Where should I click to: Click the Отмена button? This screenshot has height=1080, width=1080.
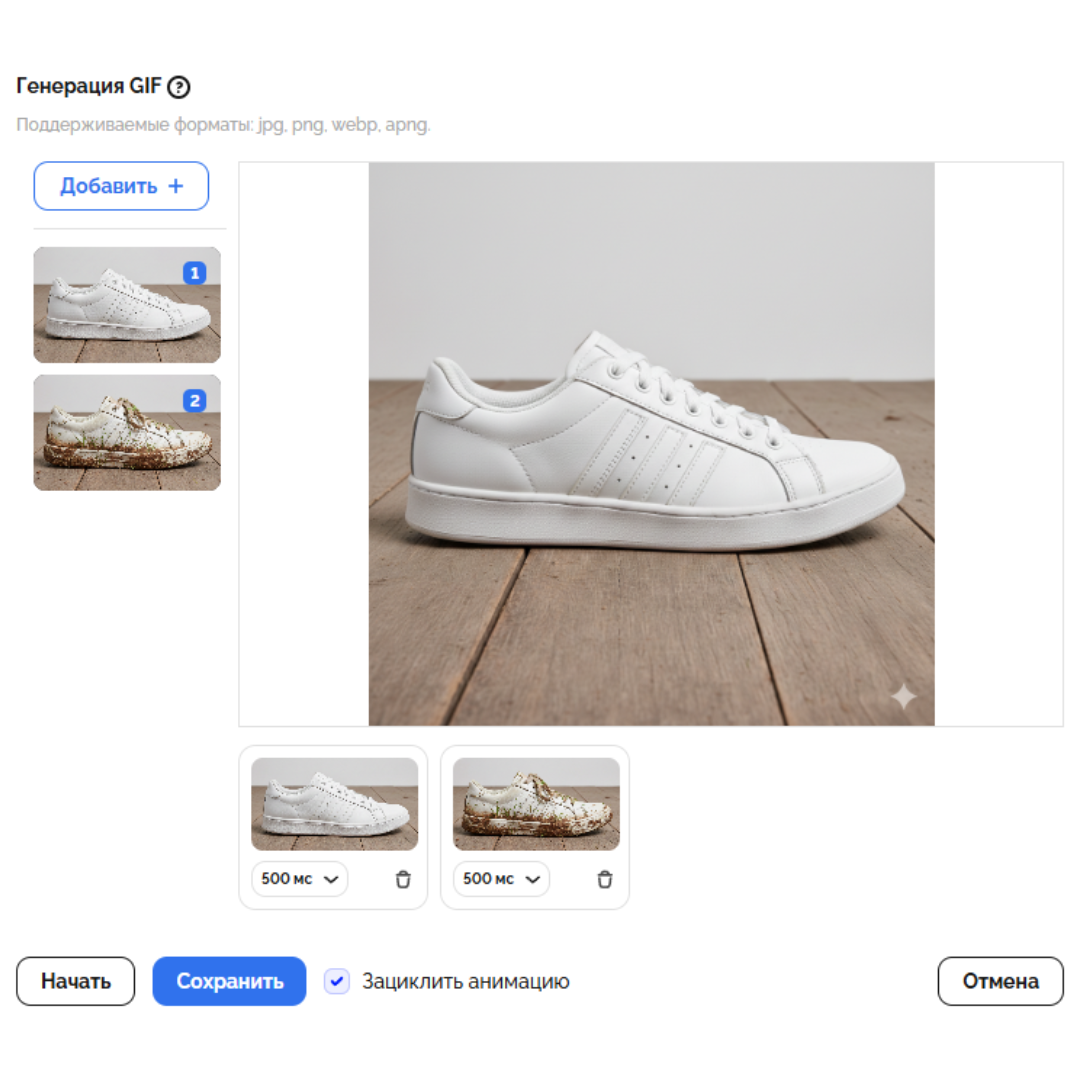pyautogui.click(x=1000, y=981)
